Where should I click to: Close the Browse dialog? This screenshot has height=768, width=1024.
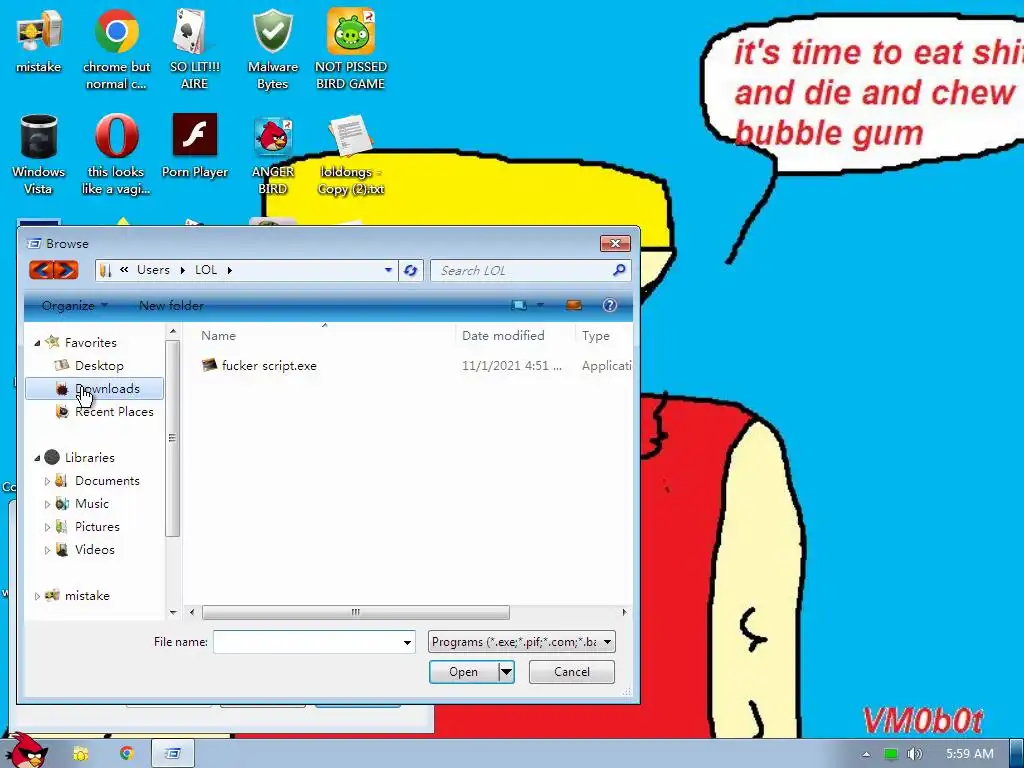coord(615,244)
